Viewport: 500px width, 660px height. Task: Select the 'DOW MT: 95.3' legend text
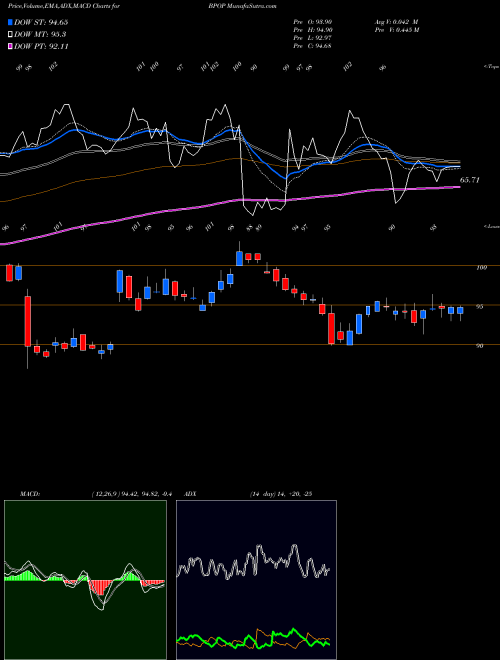pyautogui.click(x=40, y=35)
